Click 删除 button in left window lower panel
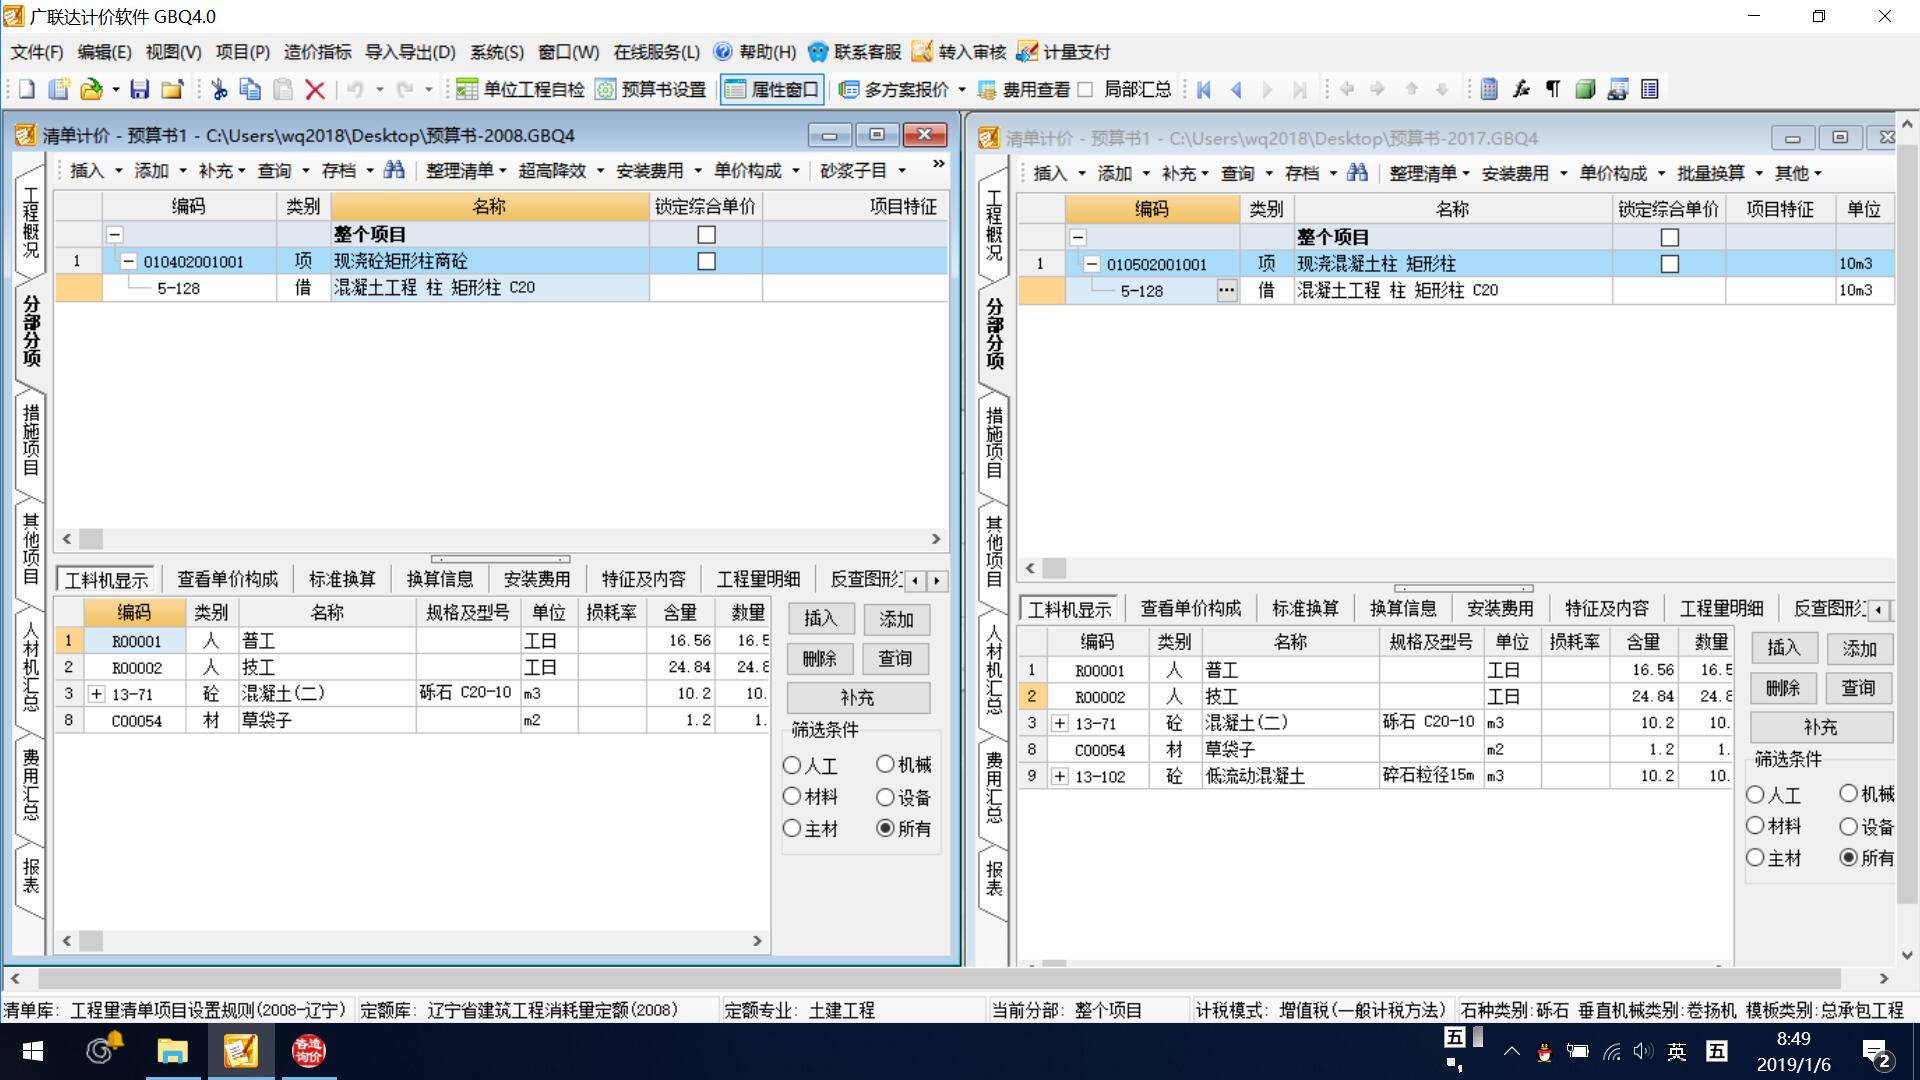Viewport: 1920px width, 1080px height. coord(820,659)
